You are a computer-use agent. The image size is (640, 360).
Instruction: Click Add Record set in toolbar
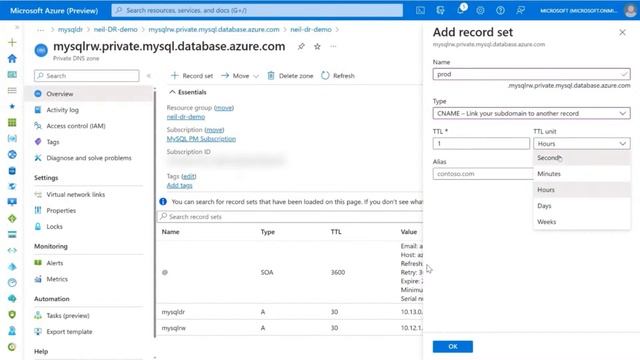pyautogui.click(x=192, y=76)
